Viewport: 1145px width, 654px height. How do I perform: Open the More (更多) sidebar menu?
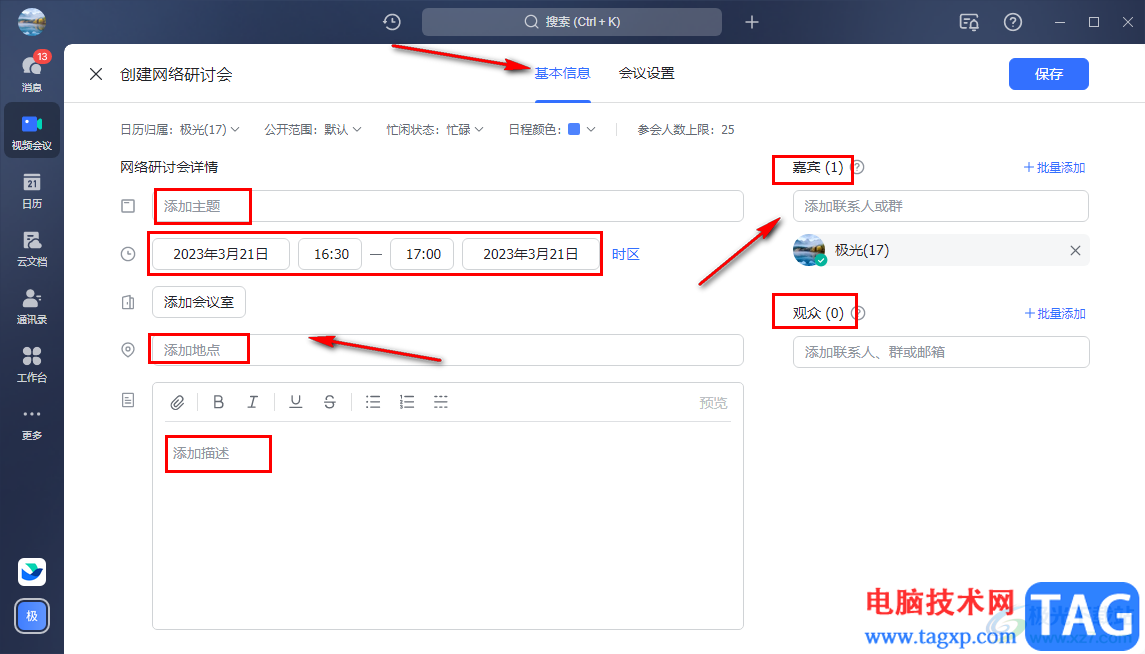[31, 423]
